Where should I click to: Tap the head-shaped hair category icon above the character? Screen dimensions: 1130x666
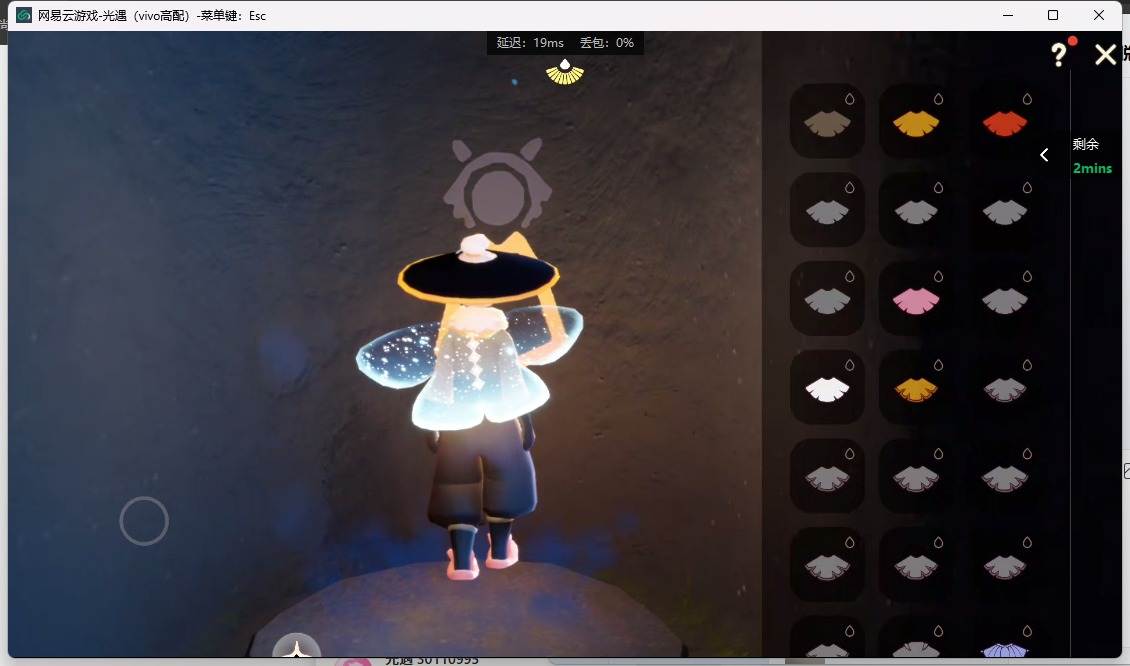pyautogui.click(x=497, y=184)
